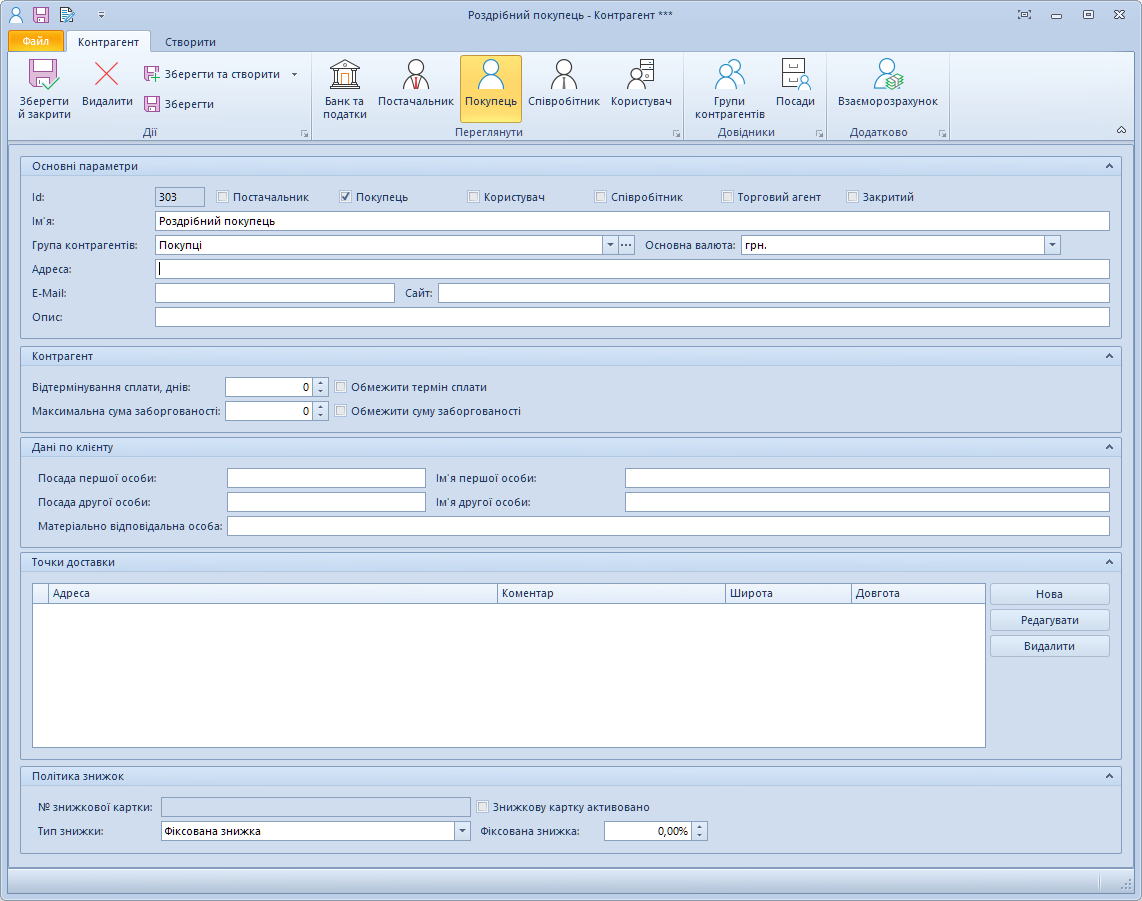Expand the Група контрагентів dropdown
1142x901 pixels.
(x=610, y=245)
